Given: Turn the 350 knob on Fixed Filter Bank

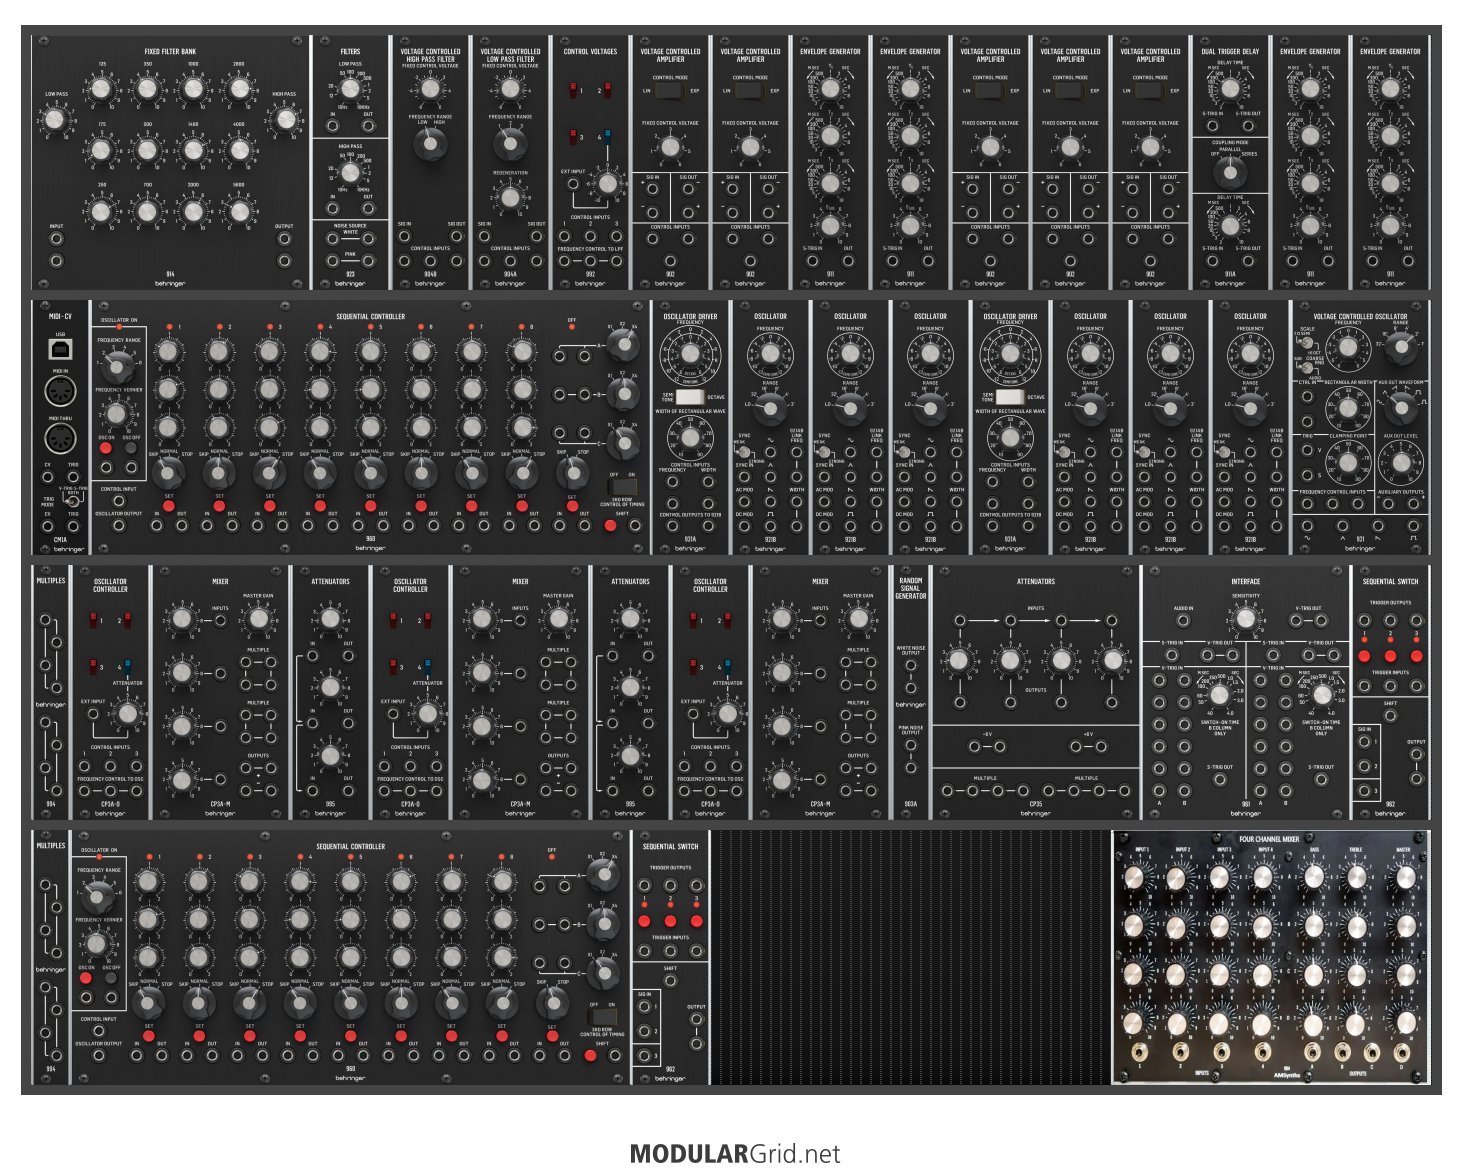Looking at the screenshot, I should pyautogui.click(x=147, y=91).
